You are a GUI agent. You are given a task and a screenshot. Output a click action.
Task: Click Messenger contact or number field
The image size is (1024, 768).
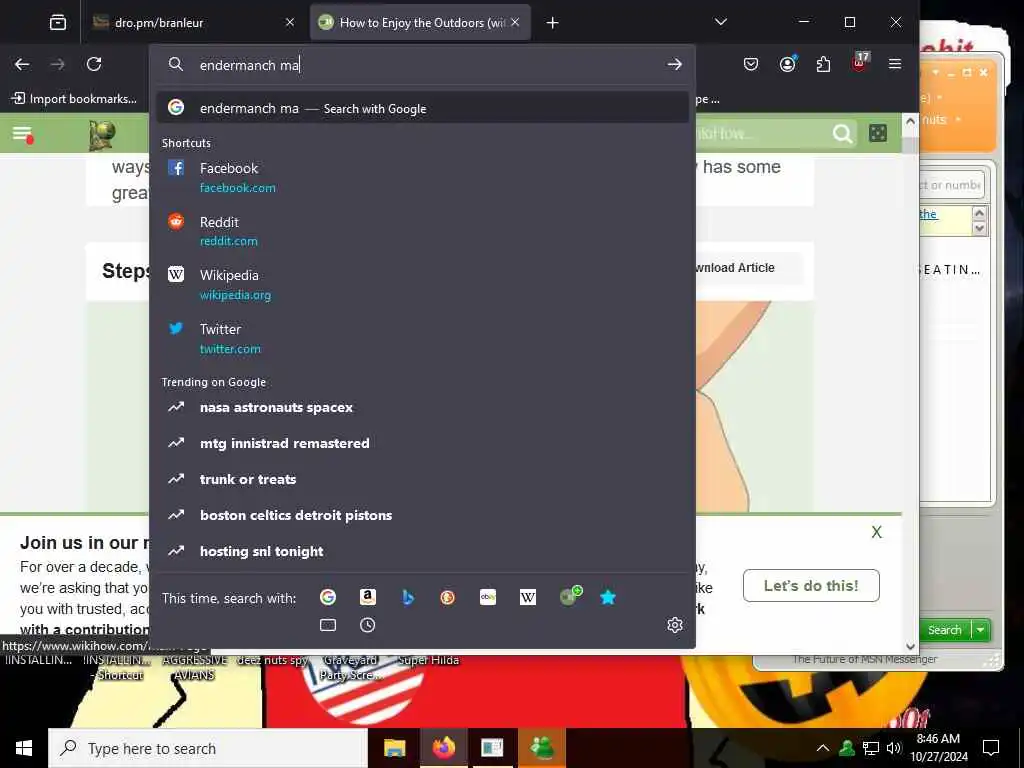point(951,185)
